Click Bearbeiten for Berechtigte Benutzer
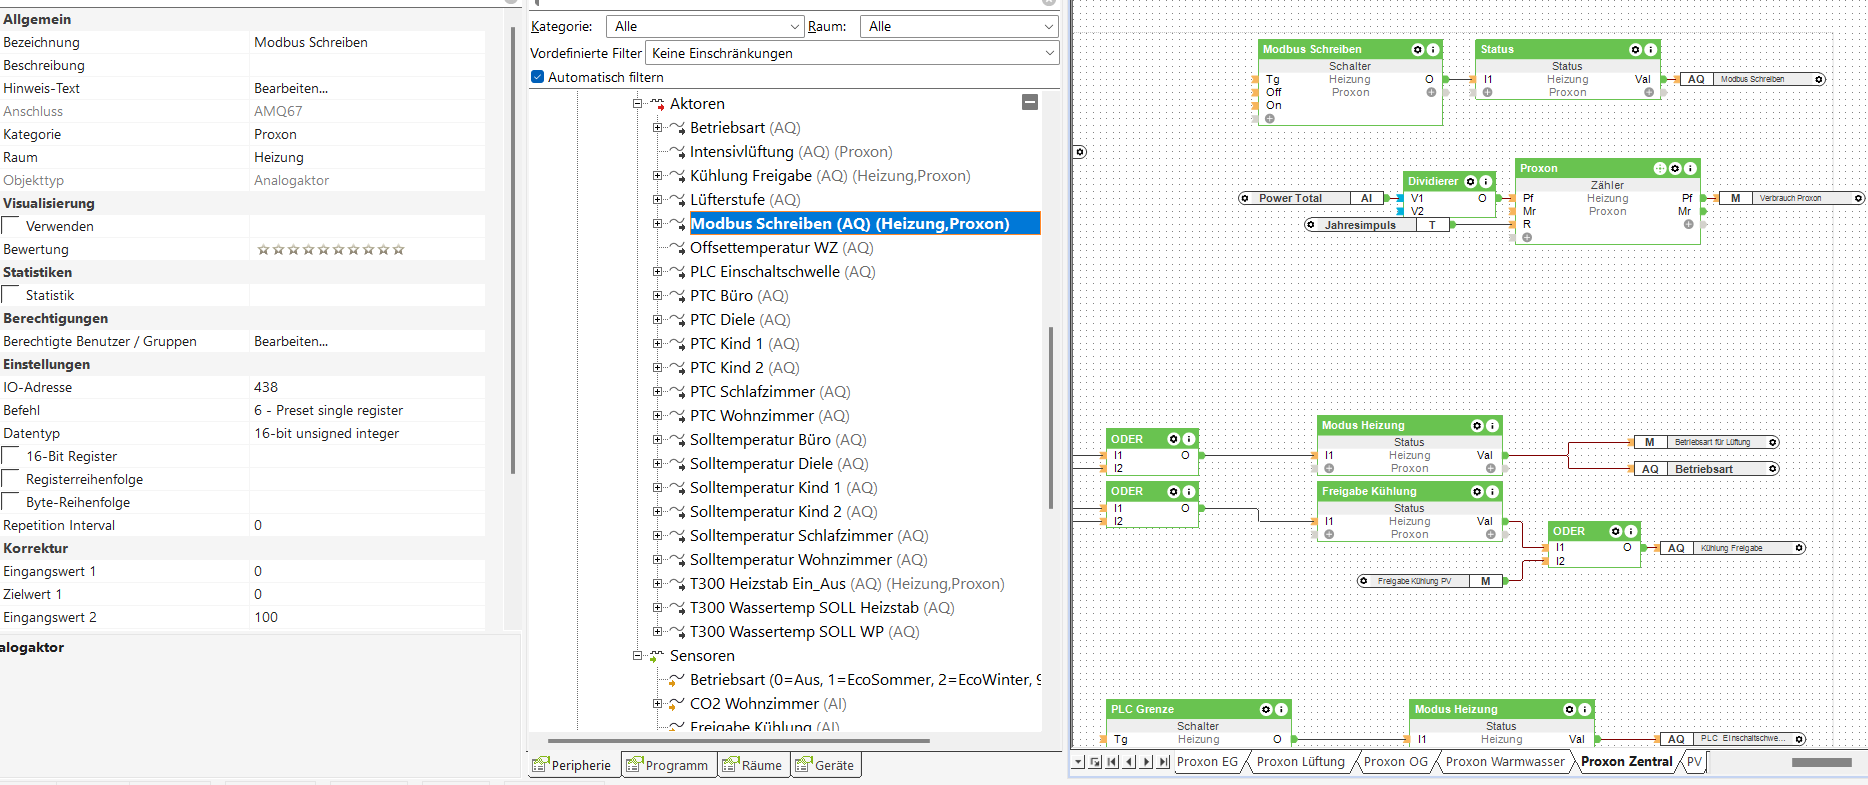Viewport: 1868px width, 785px height. [291, 341]
